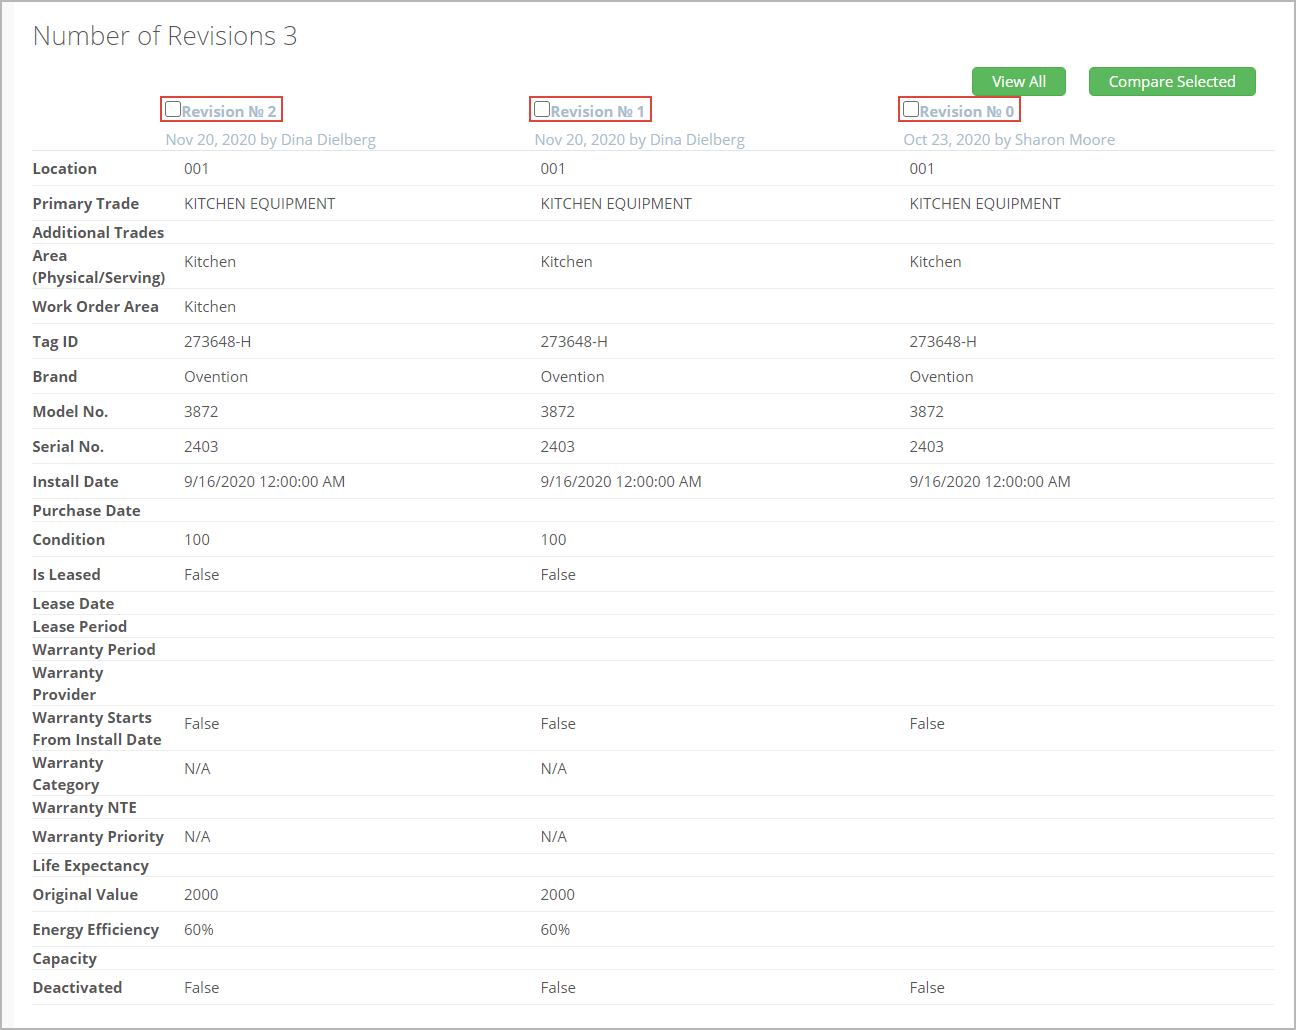Click the Number of Revisions 3 heading
The width and height of the screenshot is (1296, 1030).
tap(165, 36)
